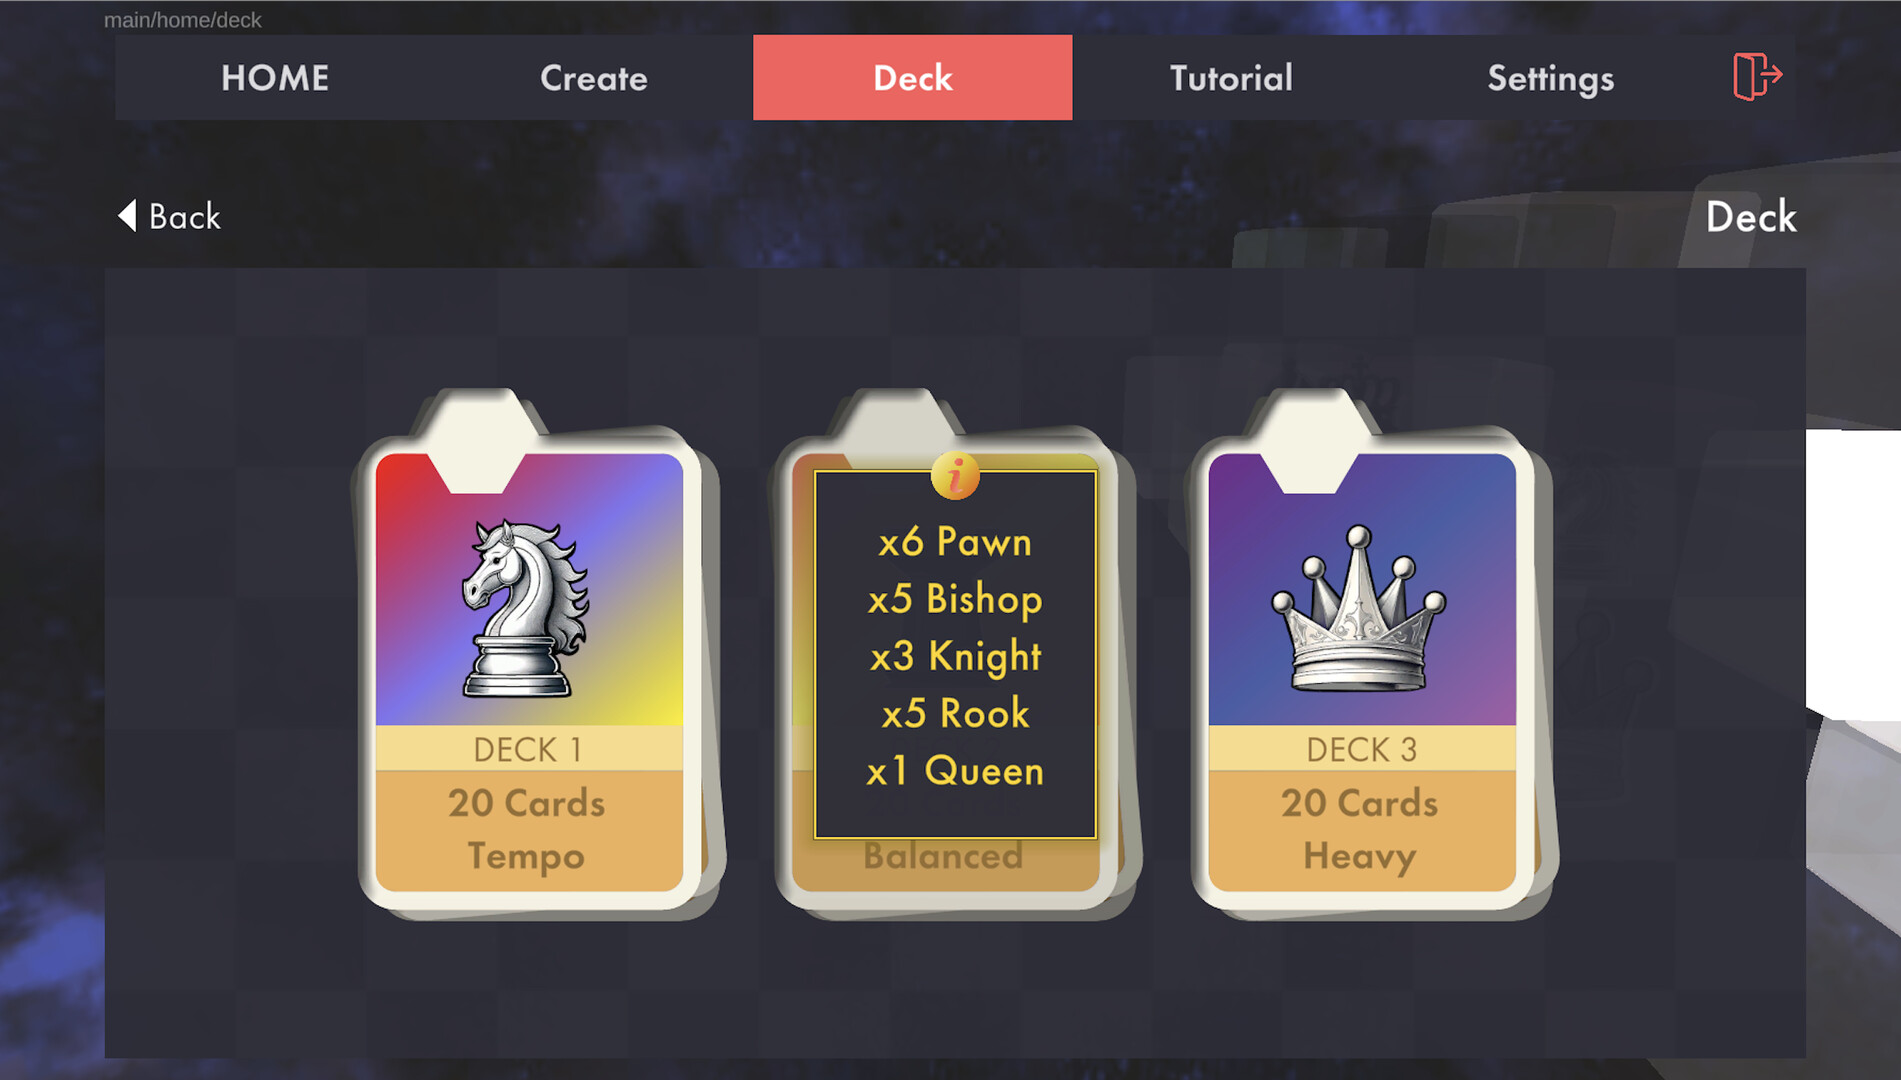Open the HOME tab
This screenshot has height=1080, width=1901.
click(x=275, y=78)
